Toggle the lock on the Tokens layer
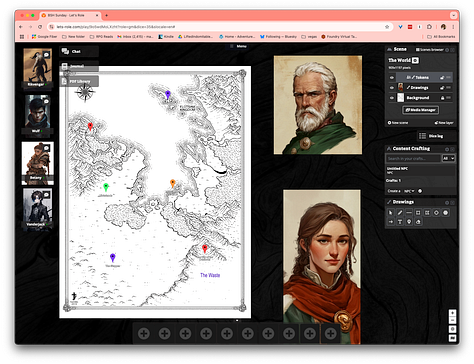 (442, 77)
